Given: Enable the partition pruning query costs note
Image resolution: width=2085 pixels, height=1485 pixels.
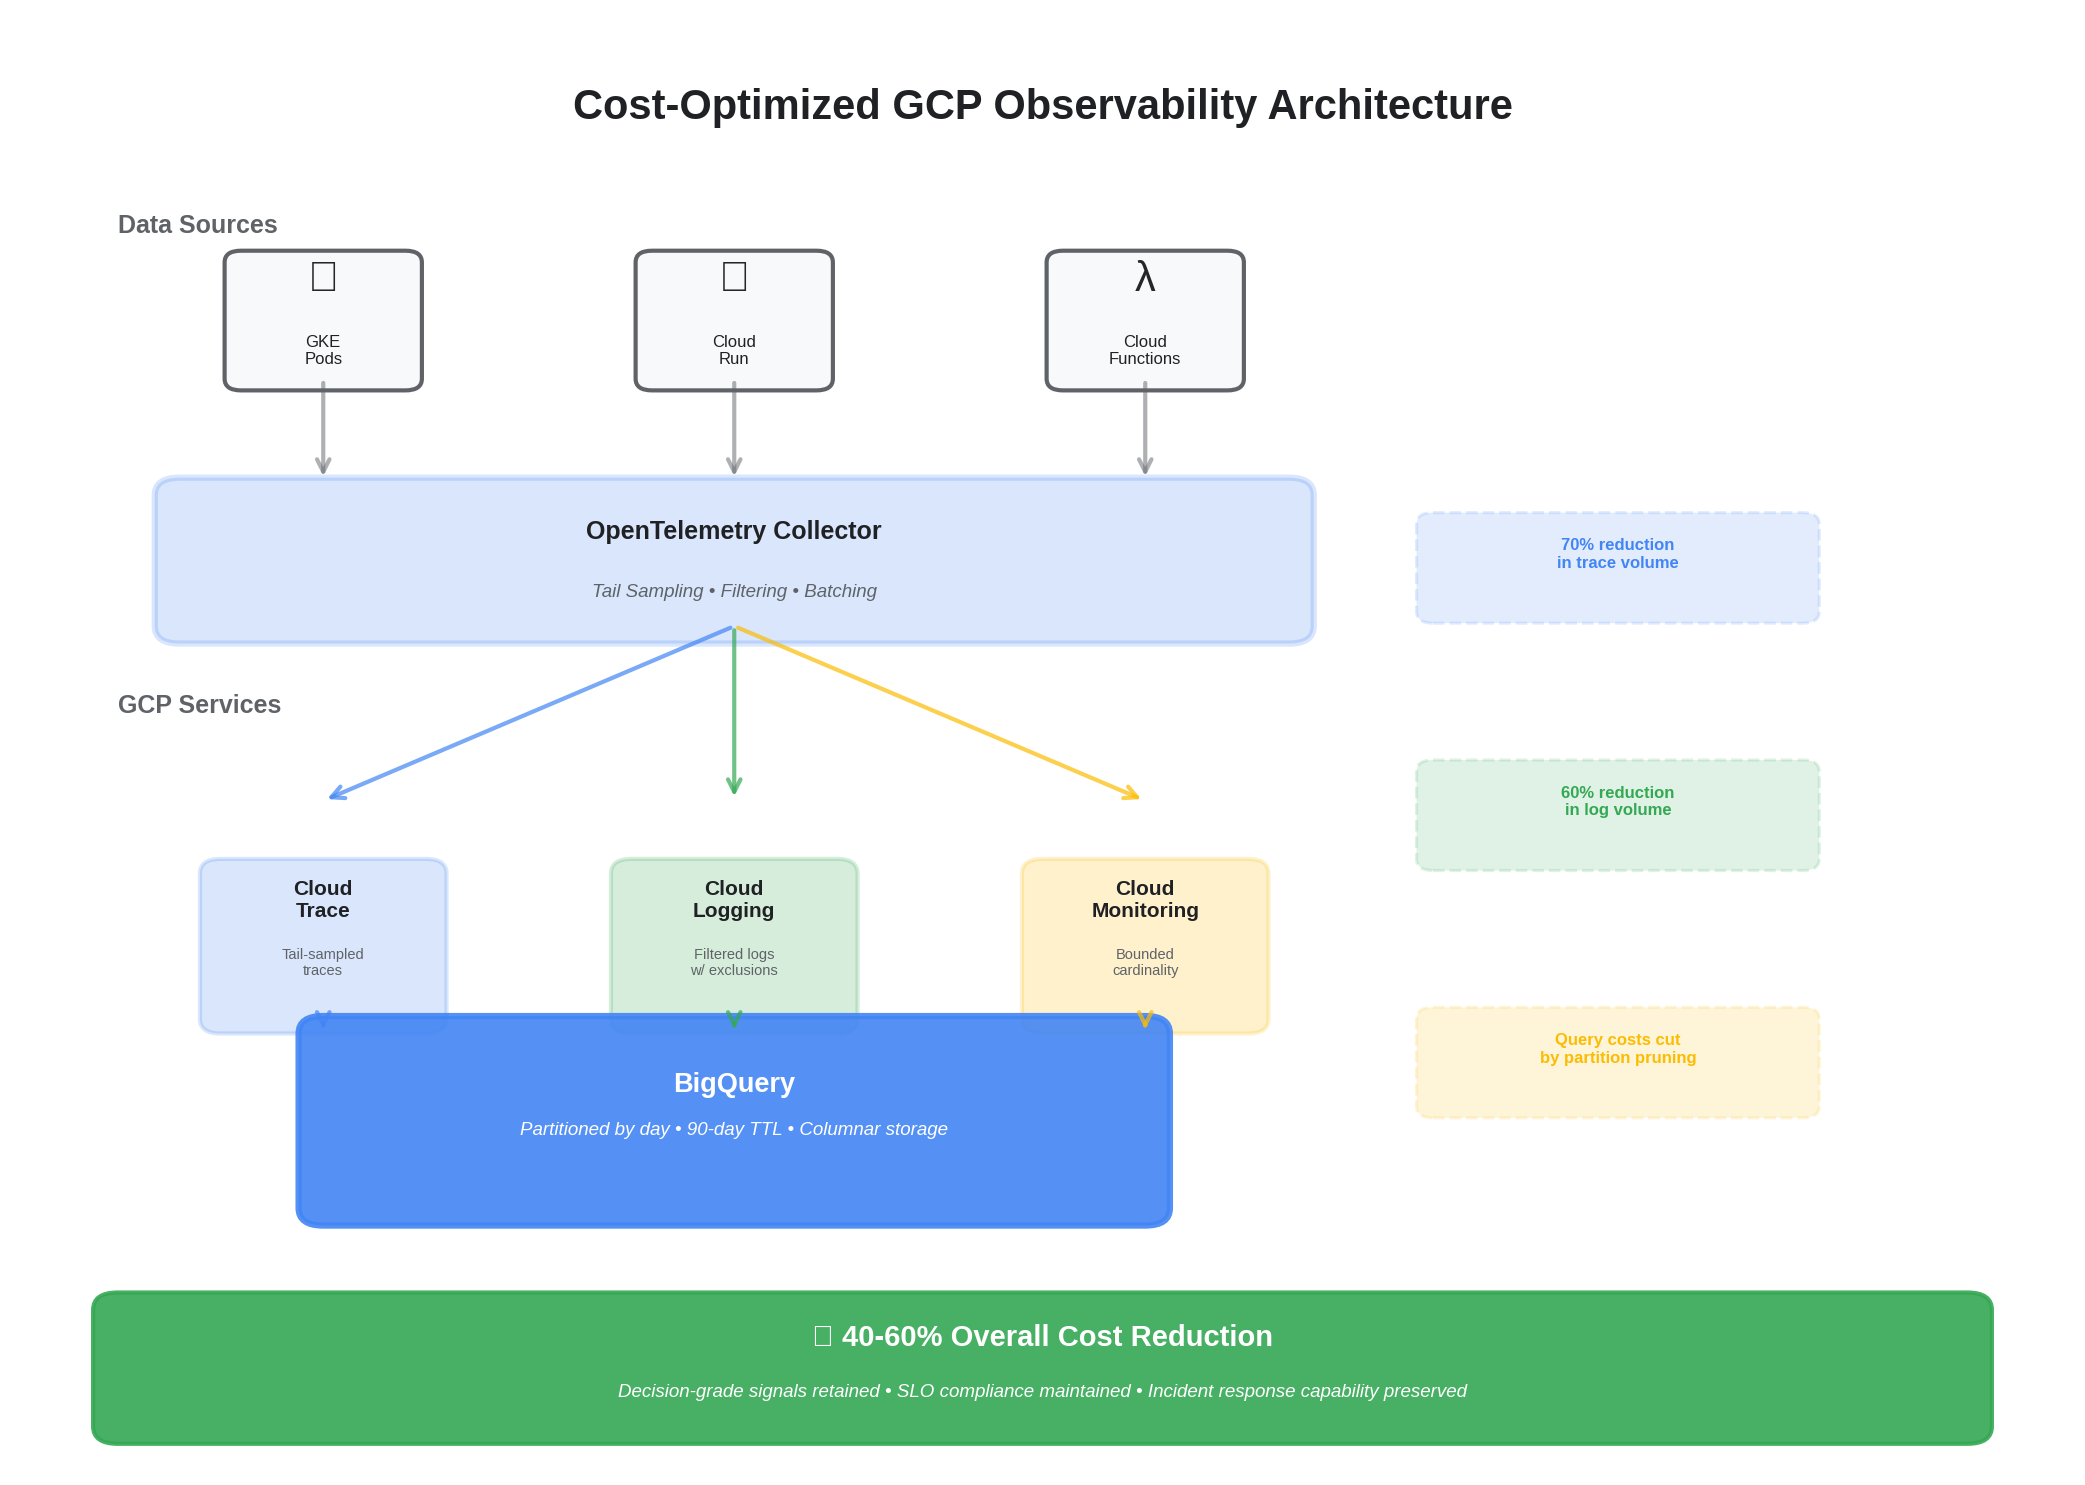Looking at the screenshot, I should [x=1616, y=1060].
